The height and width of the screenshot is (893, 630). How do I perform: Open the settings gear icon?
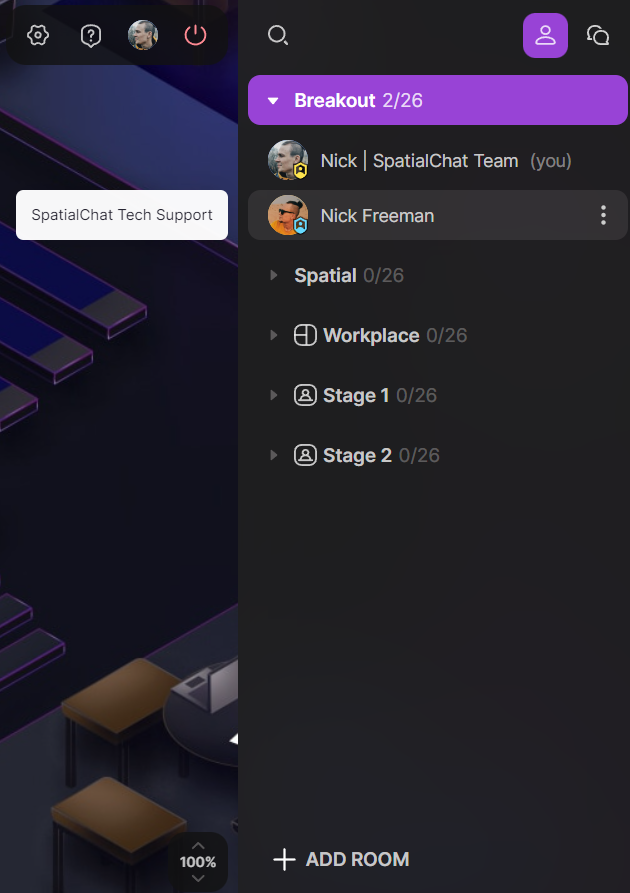click(38, 35)
